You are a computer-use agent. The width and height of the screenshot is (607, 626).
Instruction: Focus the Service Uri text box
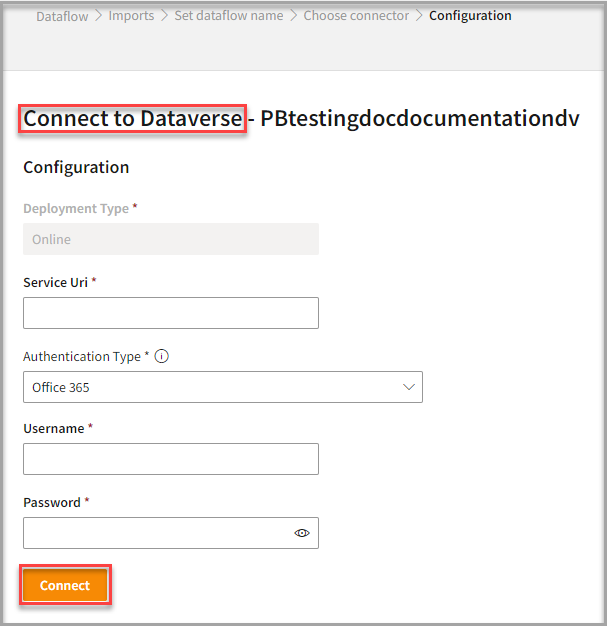tap(171, 313)
